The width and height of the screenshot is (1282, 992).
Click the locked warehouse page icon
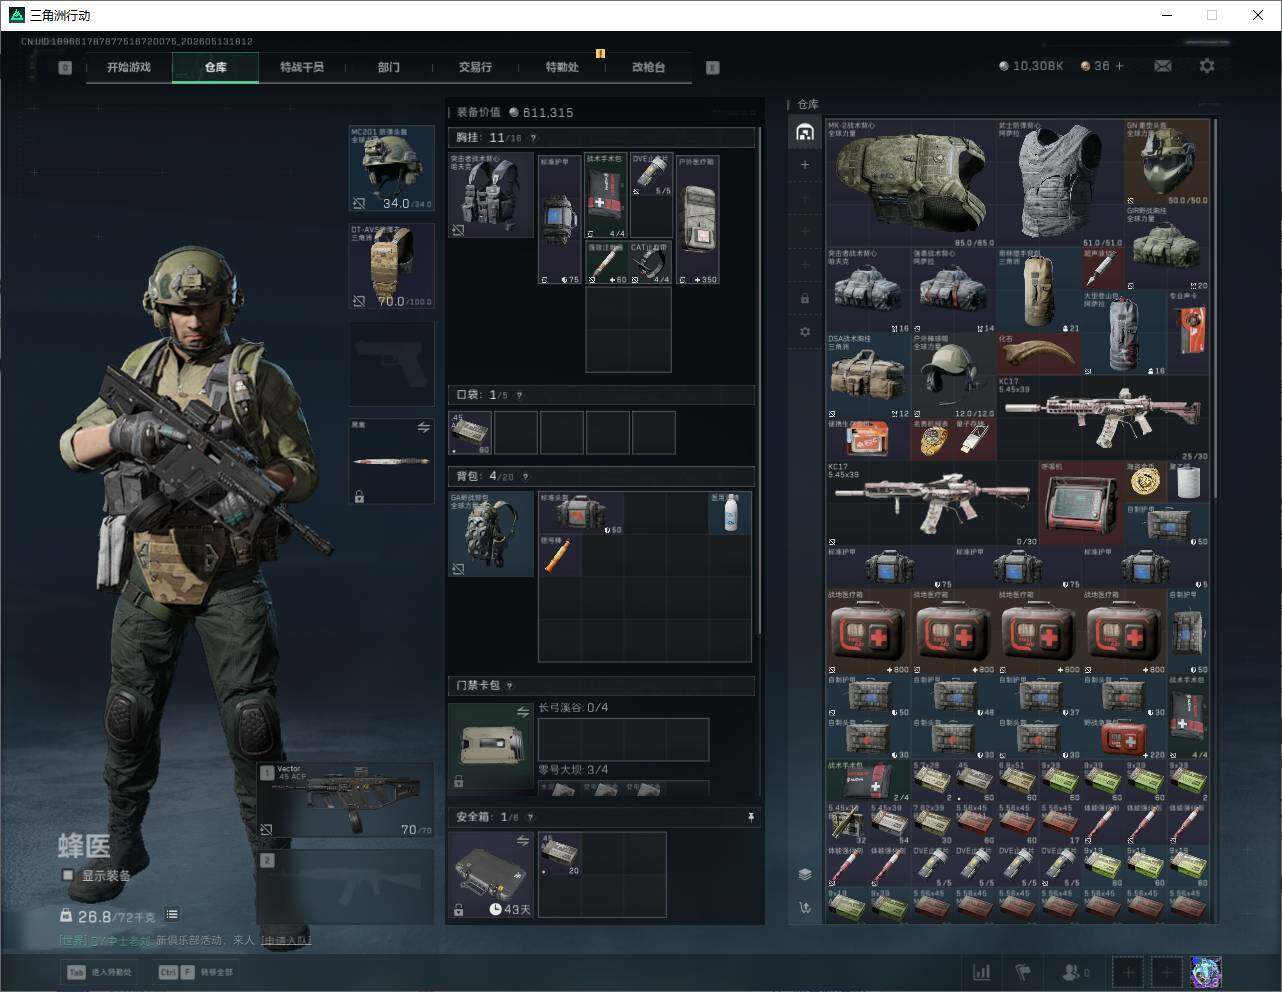(805, 298)
